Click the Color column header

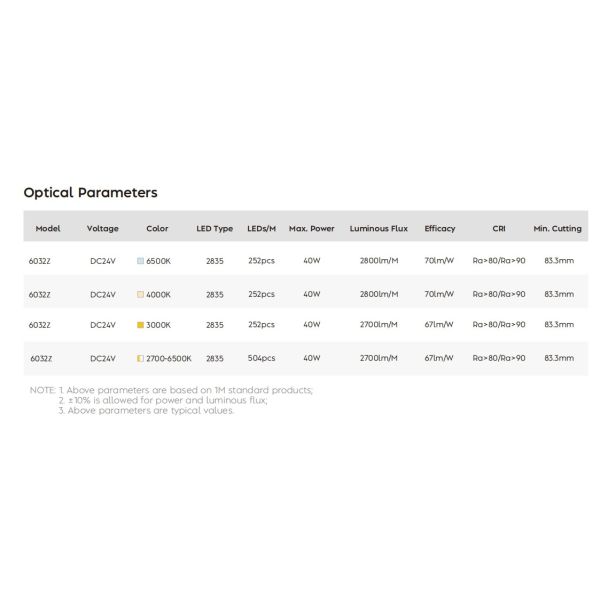(x=157, y=228)
